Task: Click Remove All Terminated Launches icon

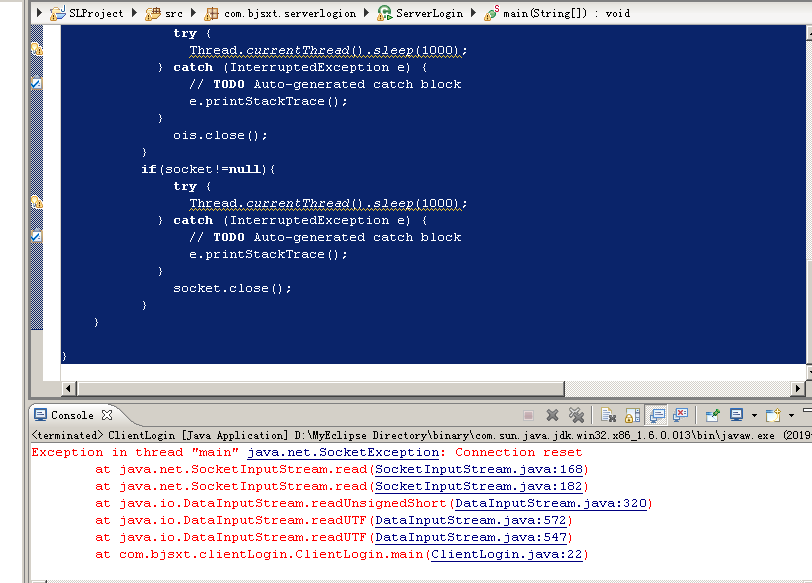Action: [576, 415]
